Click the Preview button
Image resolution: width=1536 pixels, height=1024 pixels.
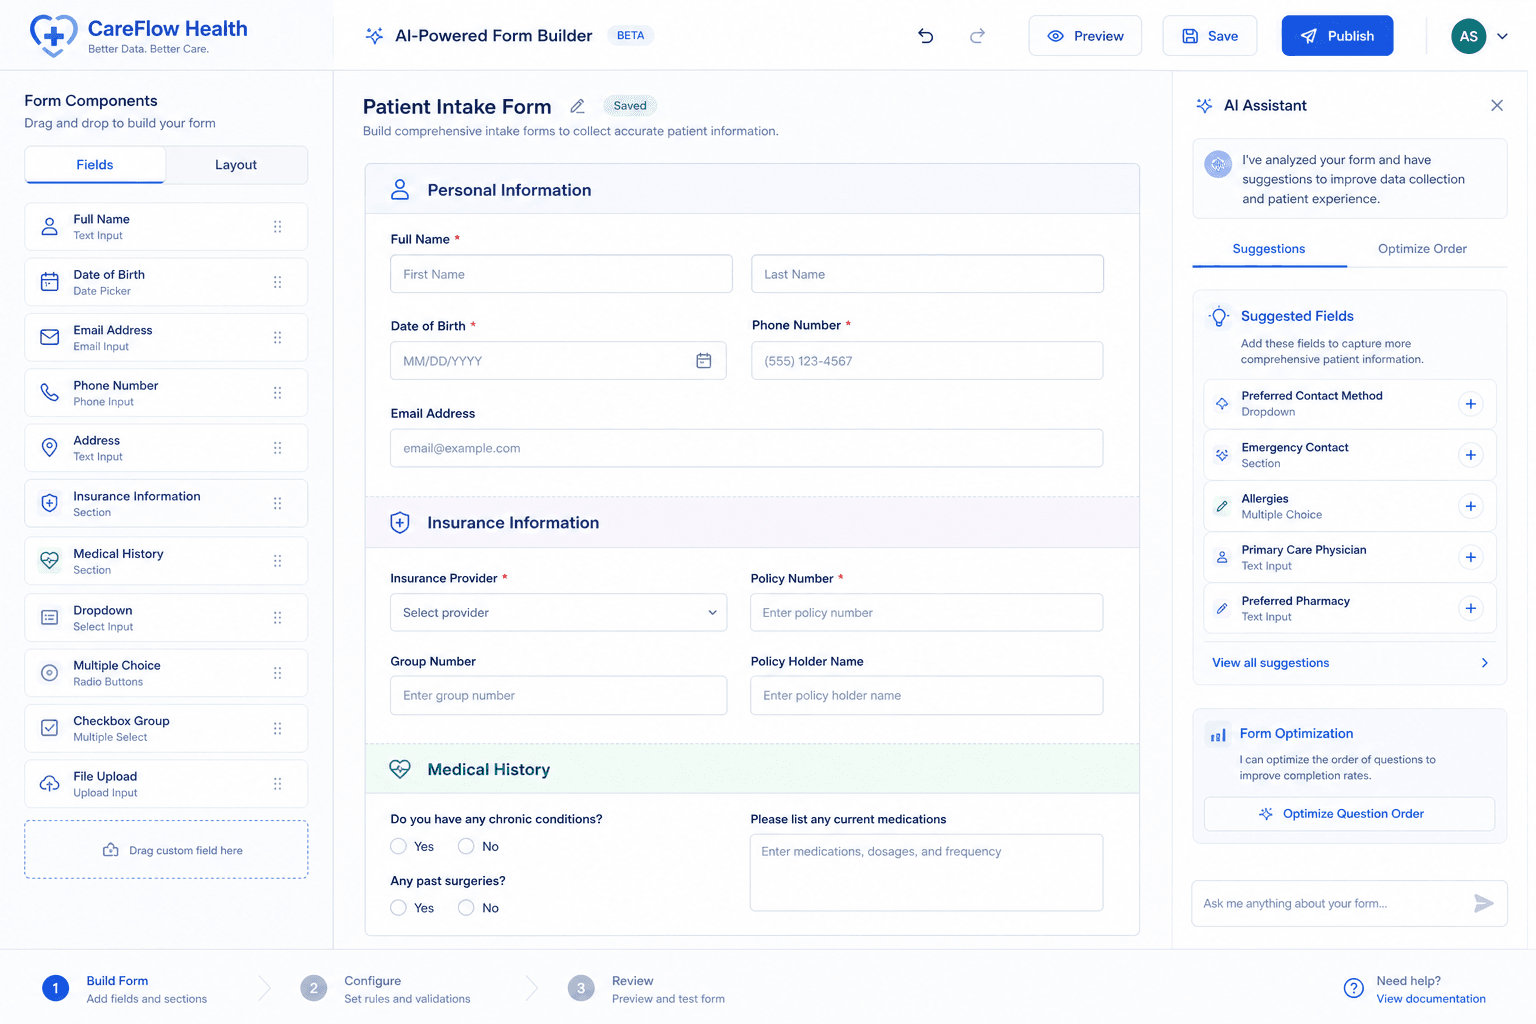coord(1085,36)
